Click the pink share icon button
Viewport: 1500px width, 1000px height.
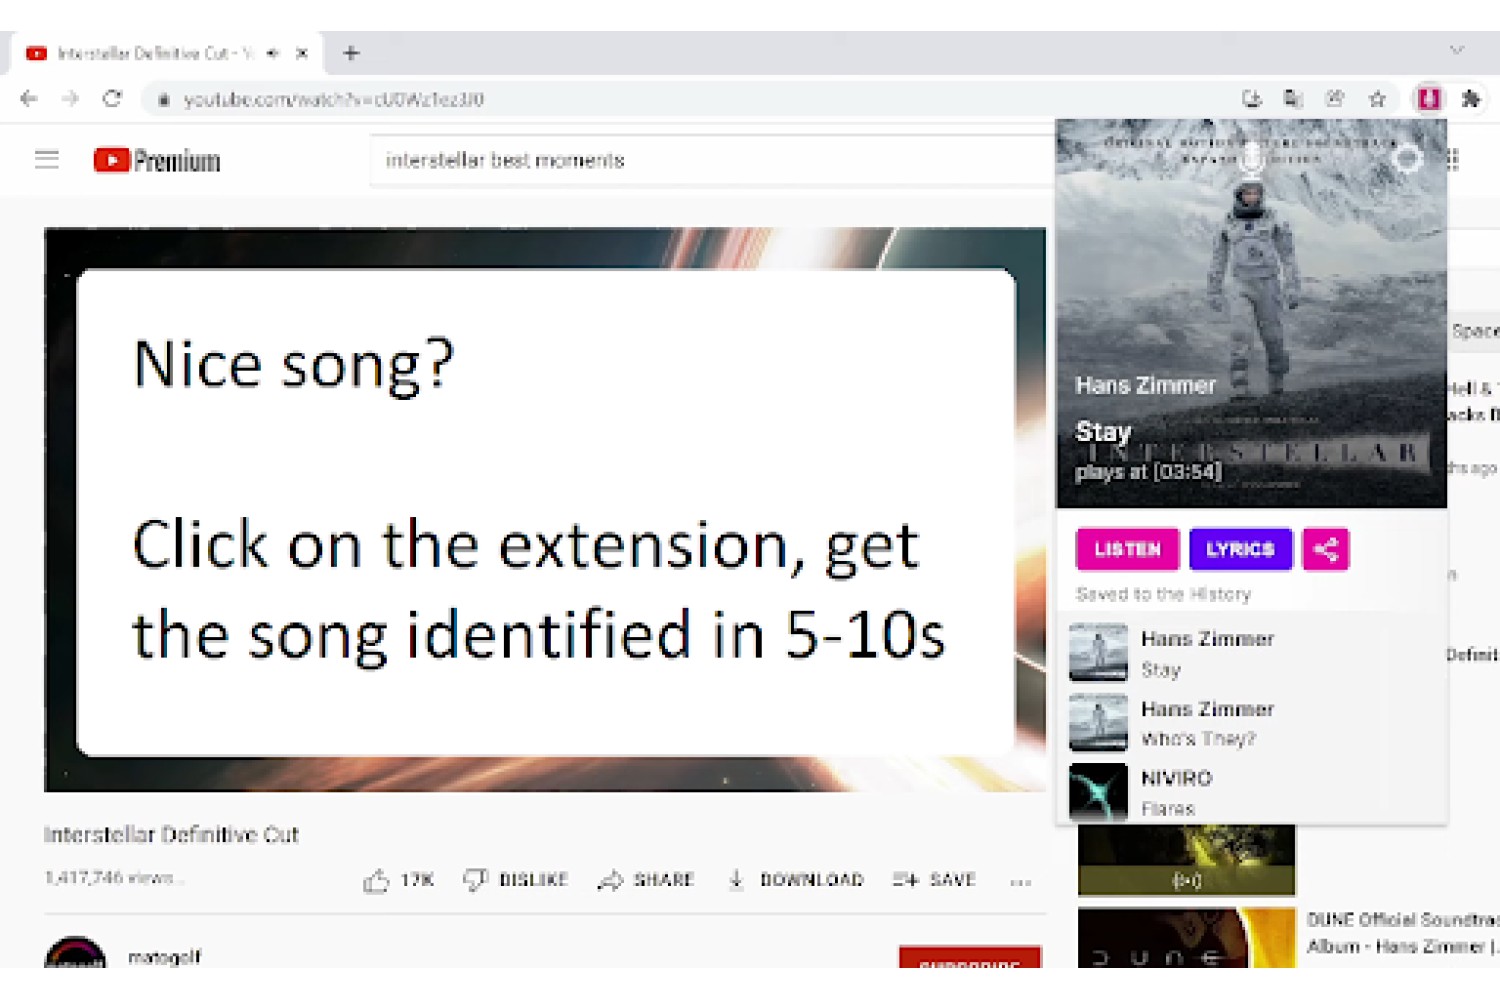[x=1326, y=549]
